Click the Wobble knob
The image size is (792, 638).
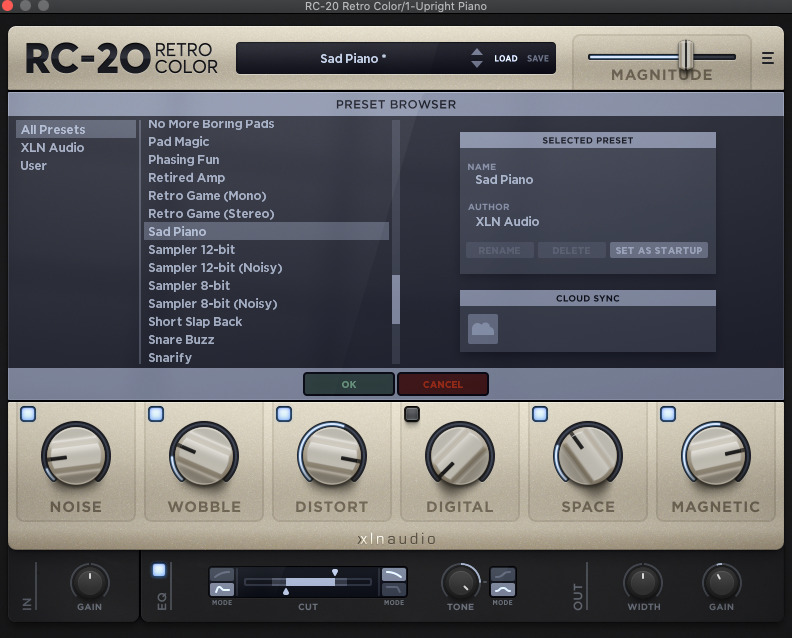coord(204,455)
